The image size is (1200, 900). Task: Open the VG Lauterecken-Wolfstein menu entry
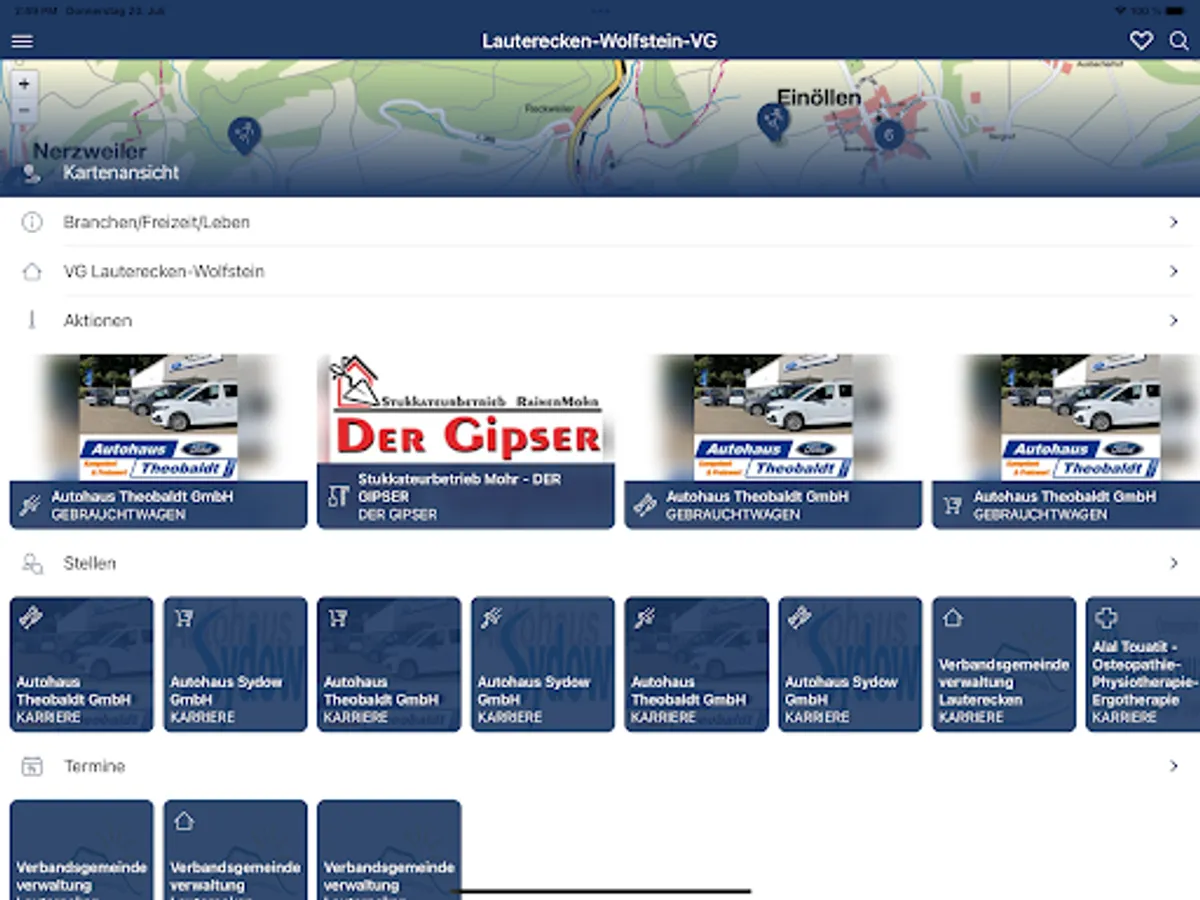click(600, 271)
